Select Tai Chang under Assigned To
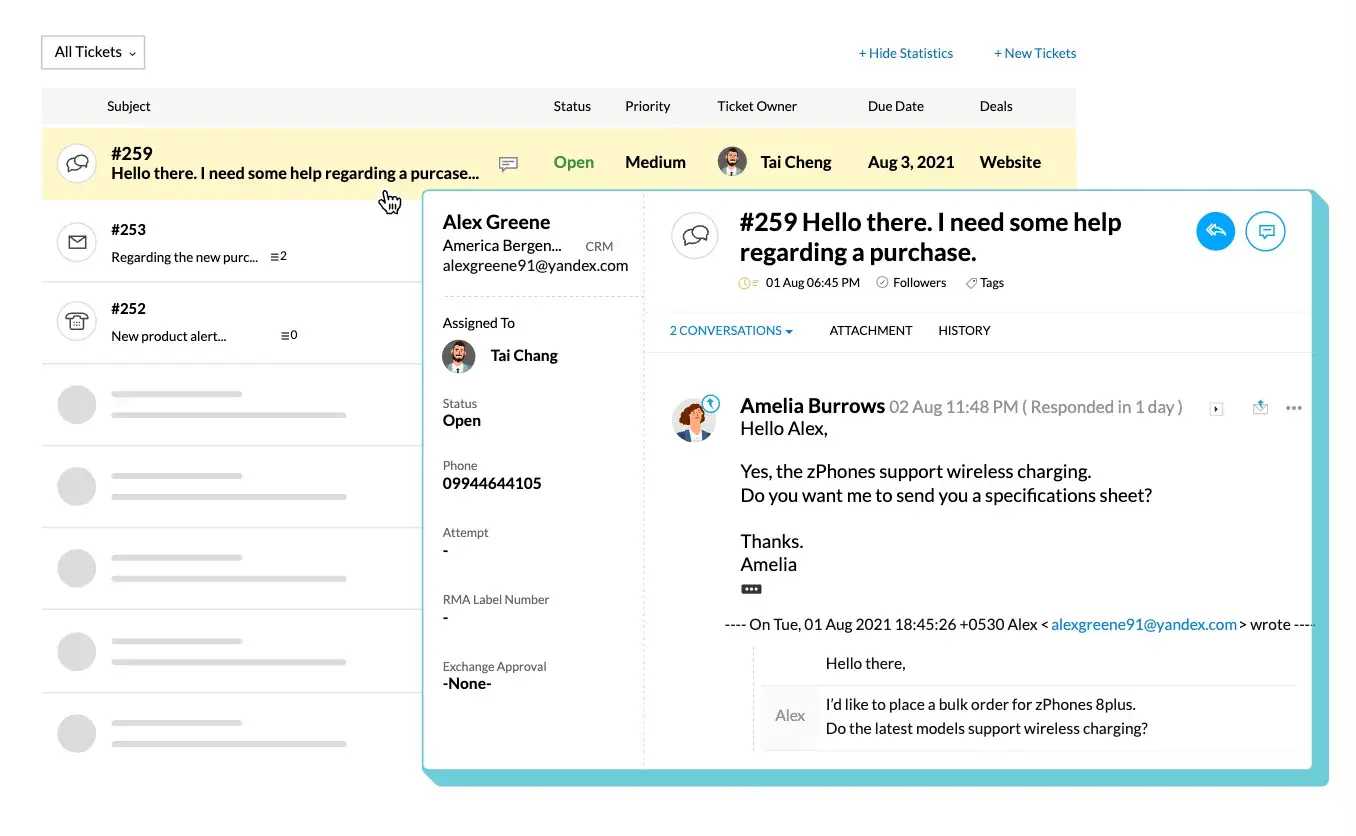Viewport: 1356px width, 836px height. click(x=524, y=355)
